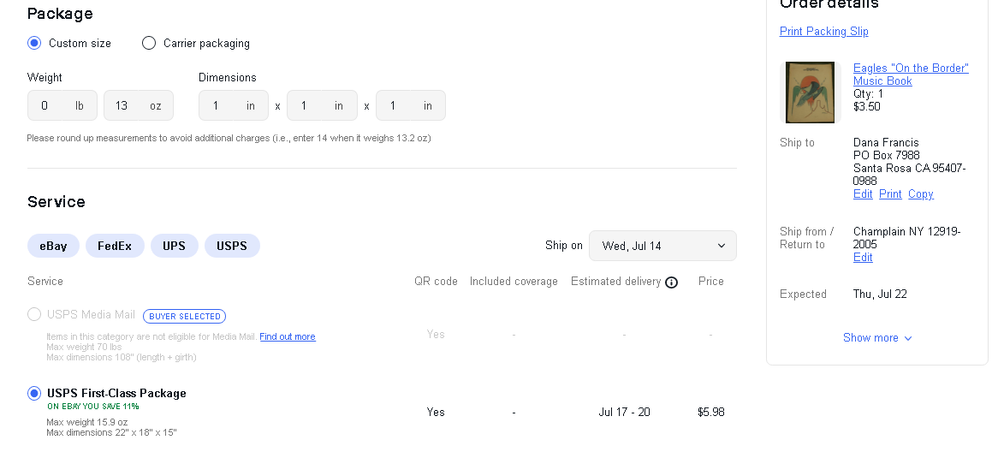The image size is (998, 458).
Task: Show only USPS services
Action: click(232, 246)
